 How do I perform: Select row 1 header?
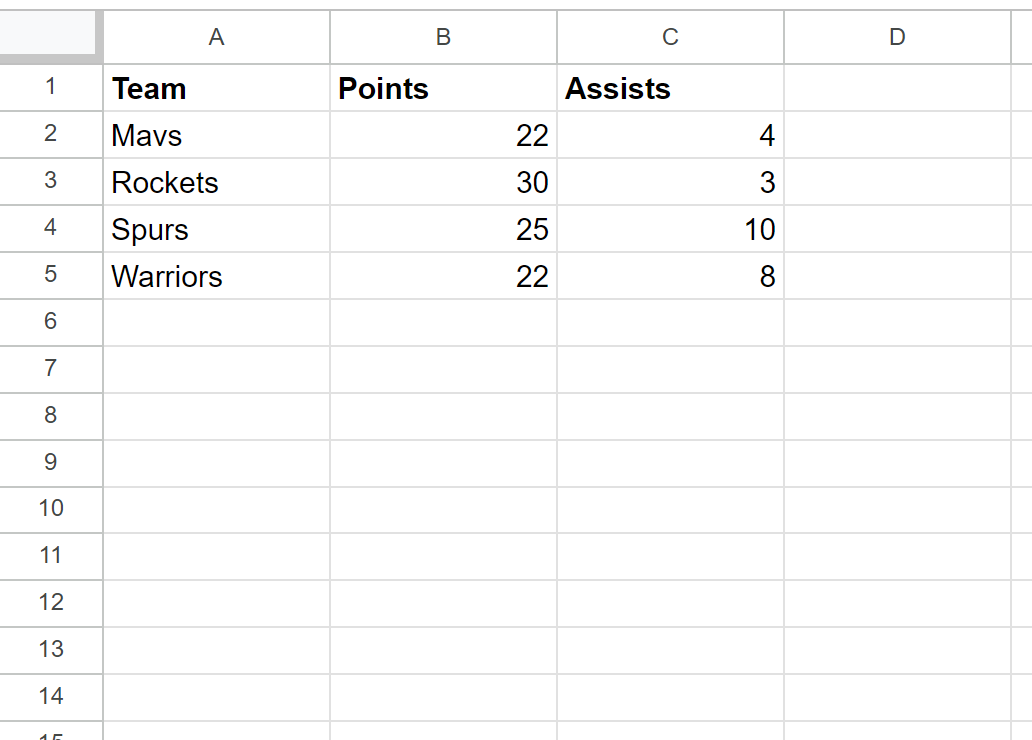point(51,88)
